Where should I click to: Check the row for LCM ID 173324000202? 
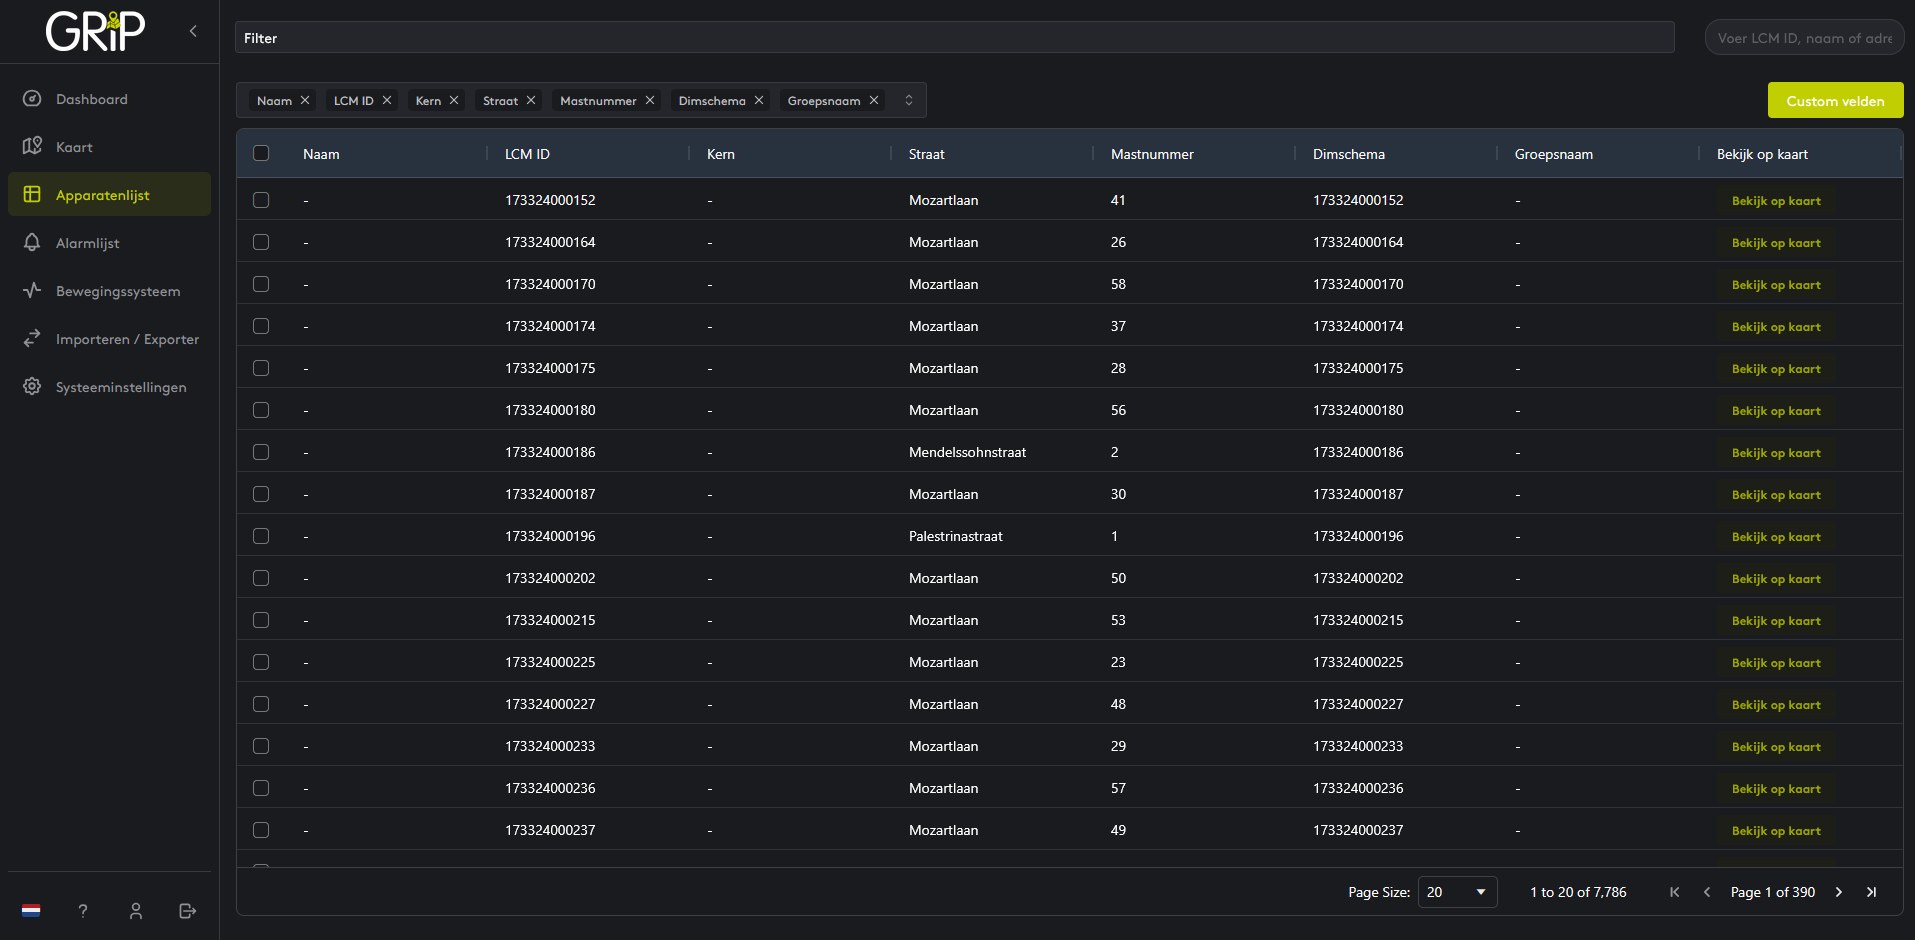coord(261,578)
